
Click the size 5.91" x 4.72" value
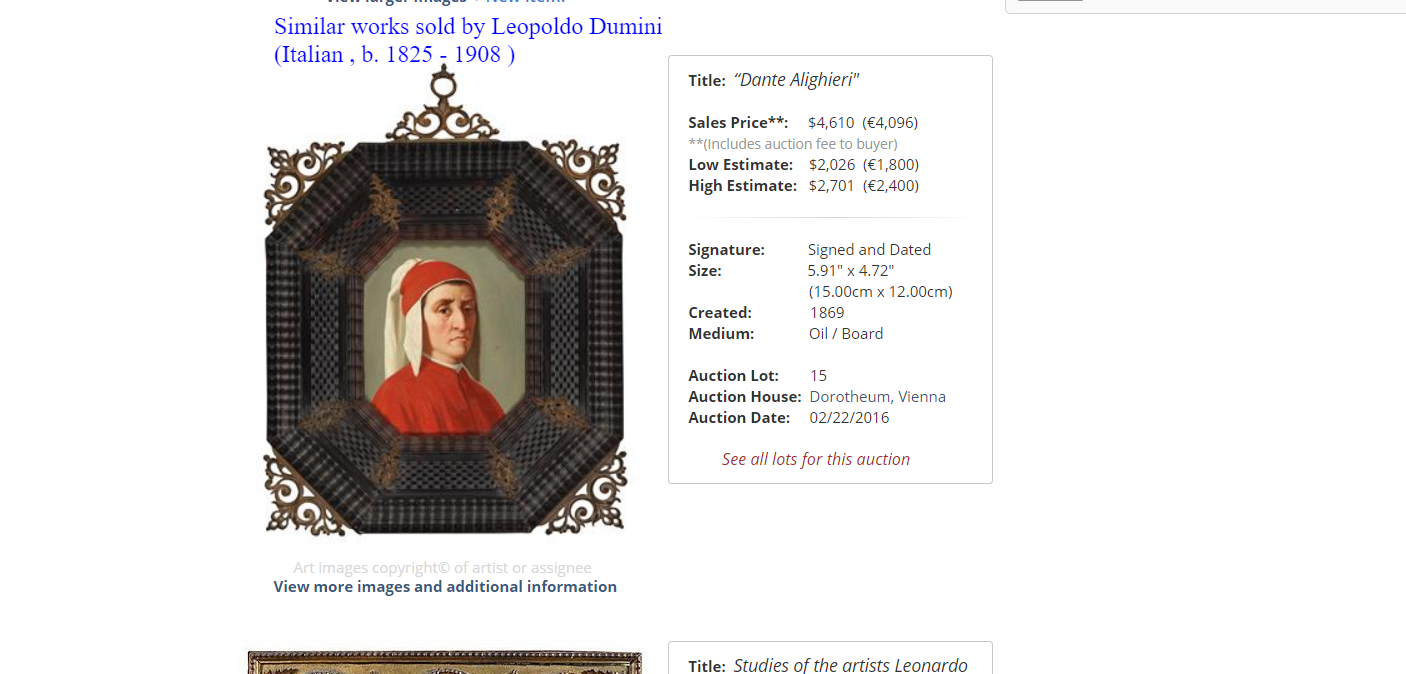pyautogui.click(x=850, y=271)
